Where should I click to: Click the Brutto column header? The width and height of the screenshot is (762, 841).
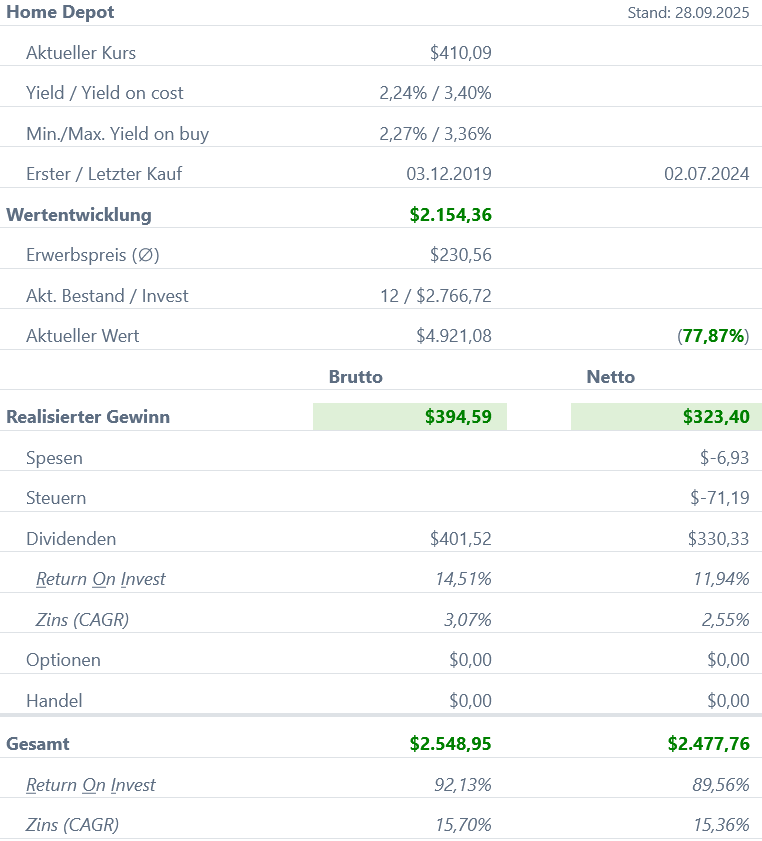coord(356,377)
